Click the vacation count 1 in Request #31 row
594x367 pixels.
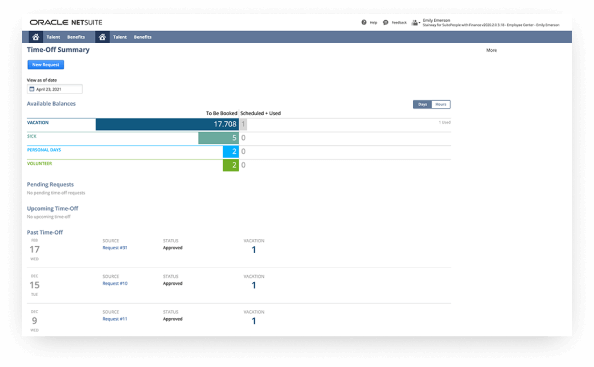pos(254,250)
